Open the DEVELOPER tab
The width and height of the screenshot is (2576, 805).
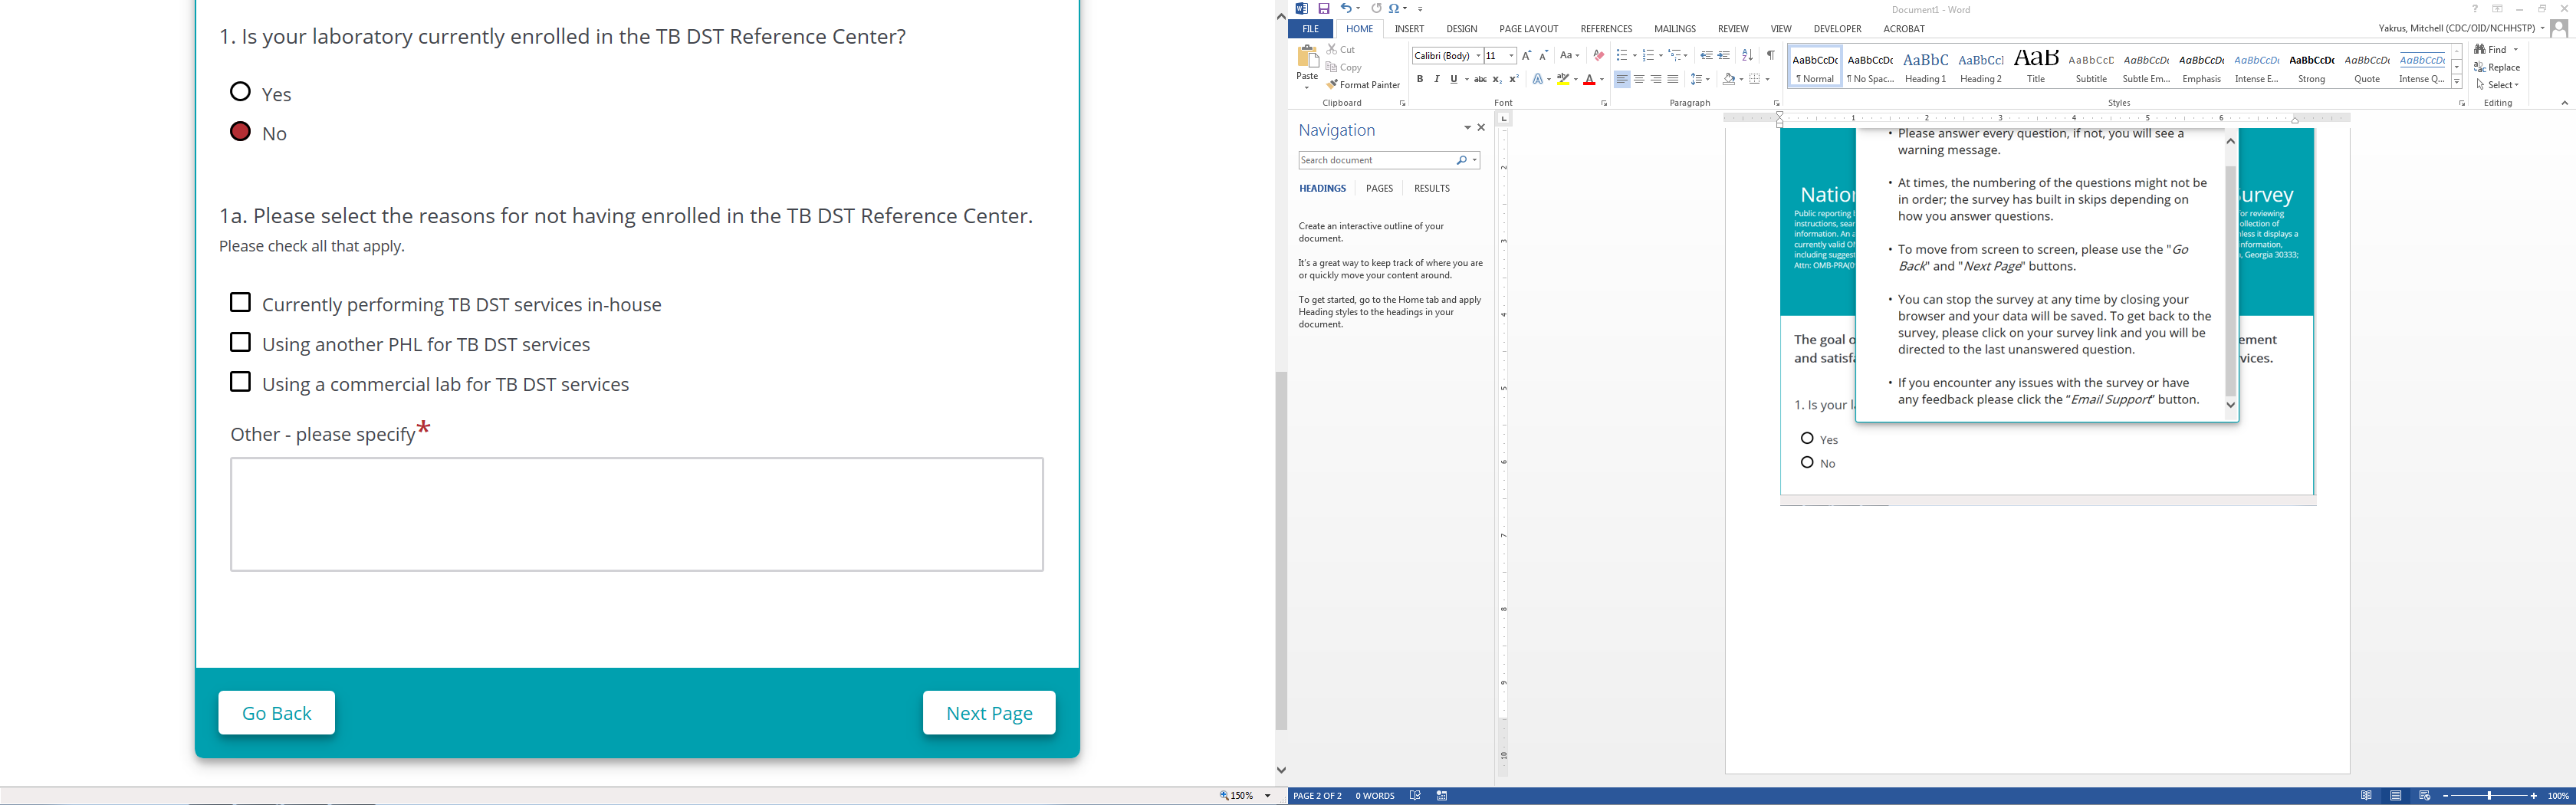(x=1838, y=29)
